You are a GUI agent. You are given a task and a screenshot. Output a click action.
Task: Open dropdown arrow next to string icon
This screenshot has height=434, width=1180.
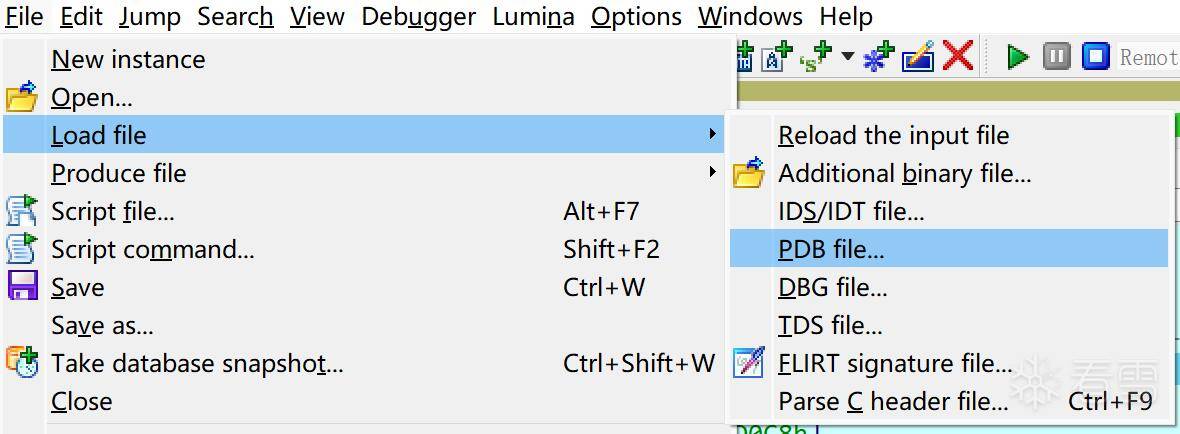point(847,57)
